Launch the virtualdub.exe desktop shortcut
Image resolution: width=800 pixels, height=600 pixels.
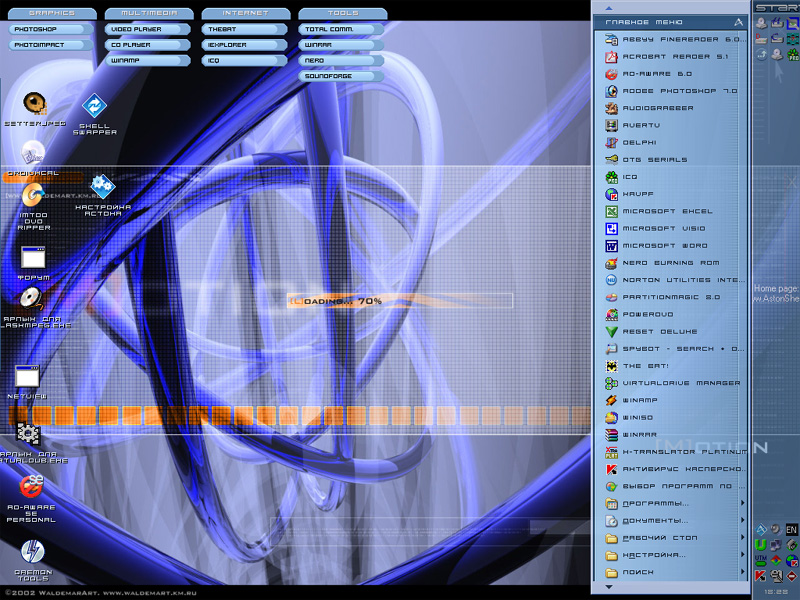pyautogui.click(x=28, y=434)
